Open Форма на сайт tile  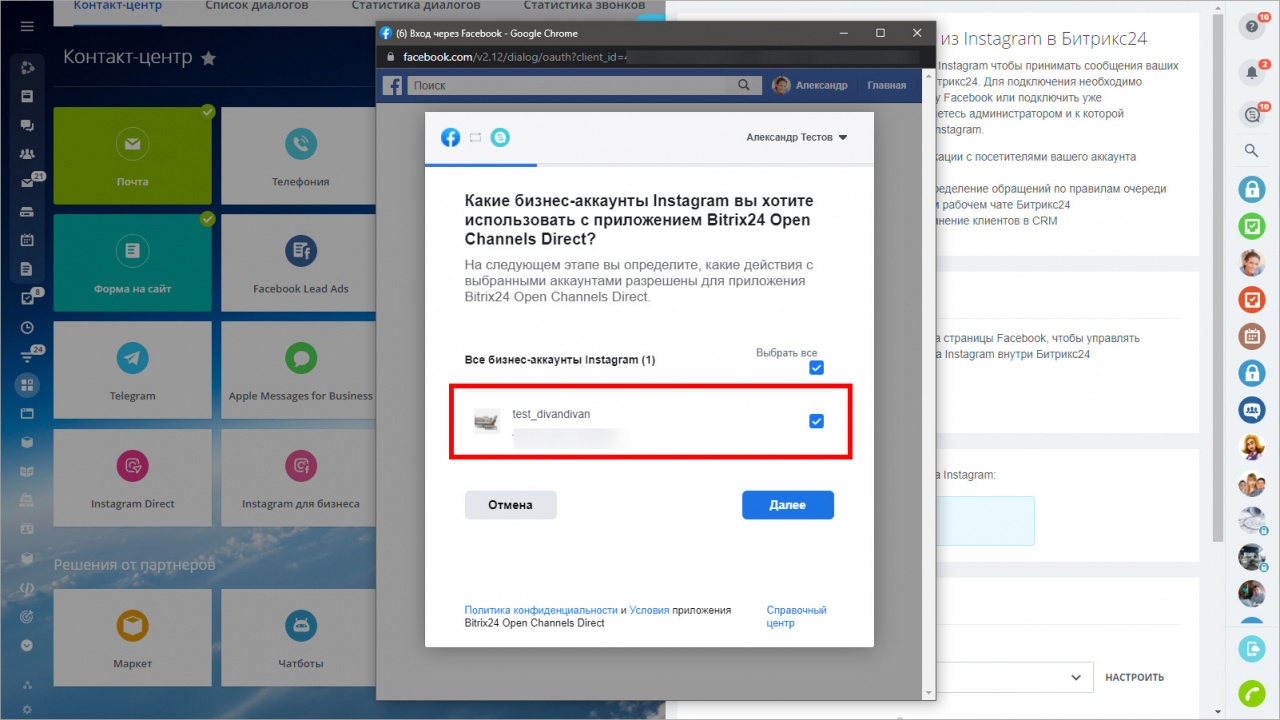point(133,262)
